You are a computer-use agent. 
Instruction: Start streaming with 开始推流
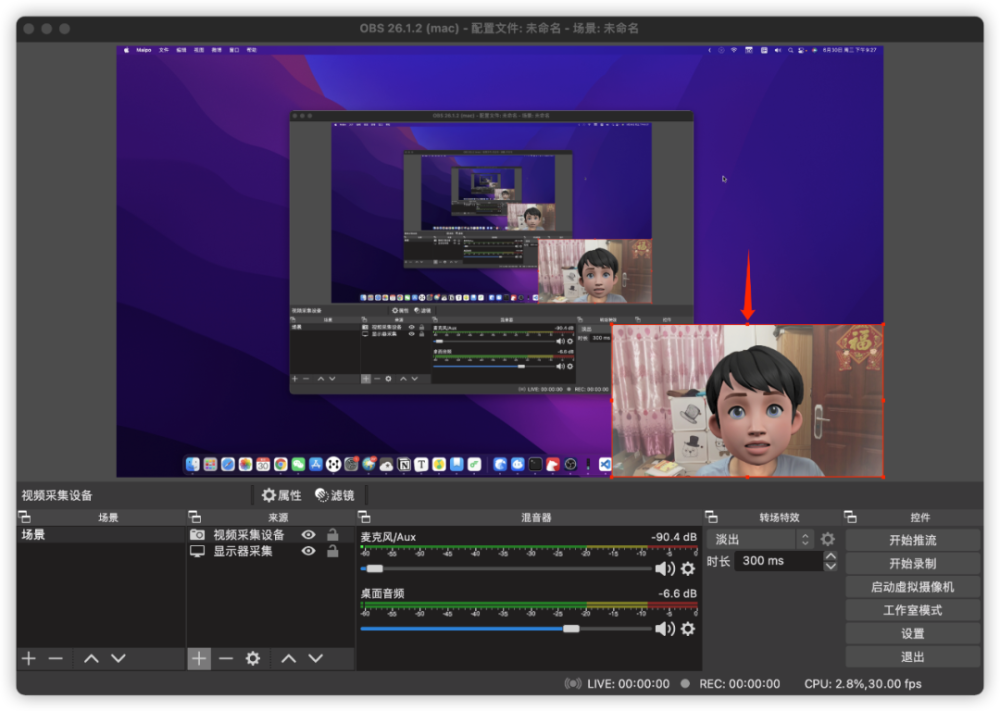tap(913, 541)
